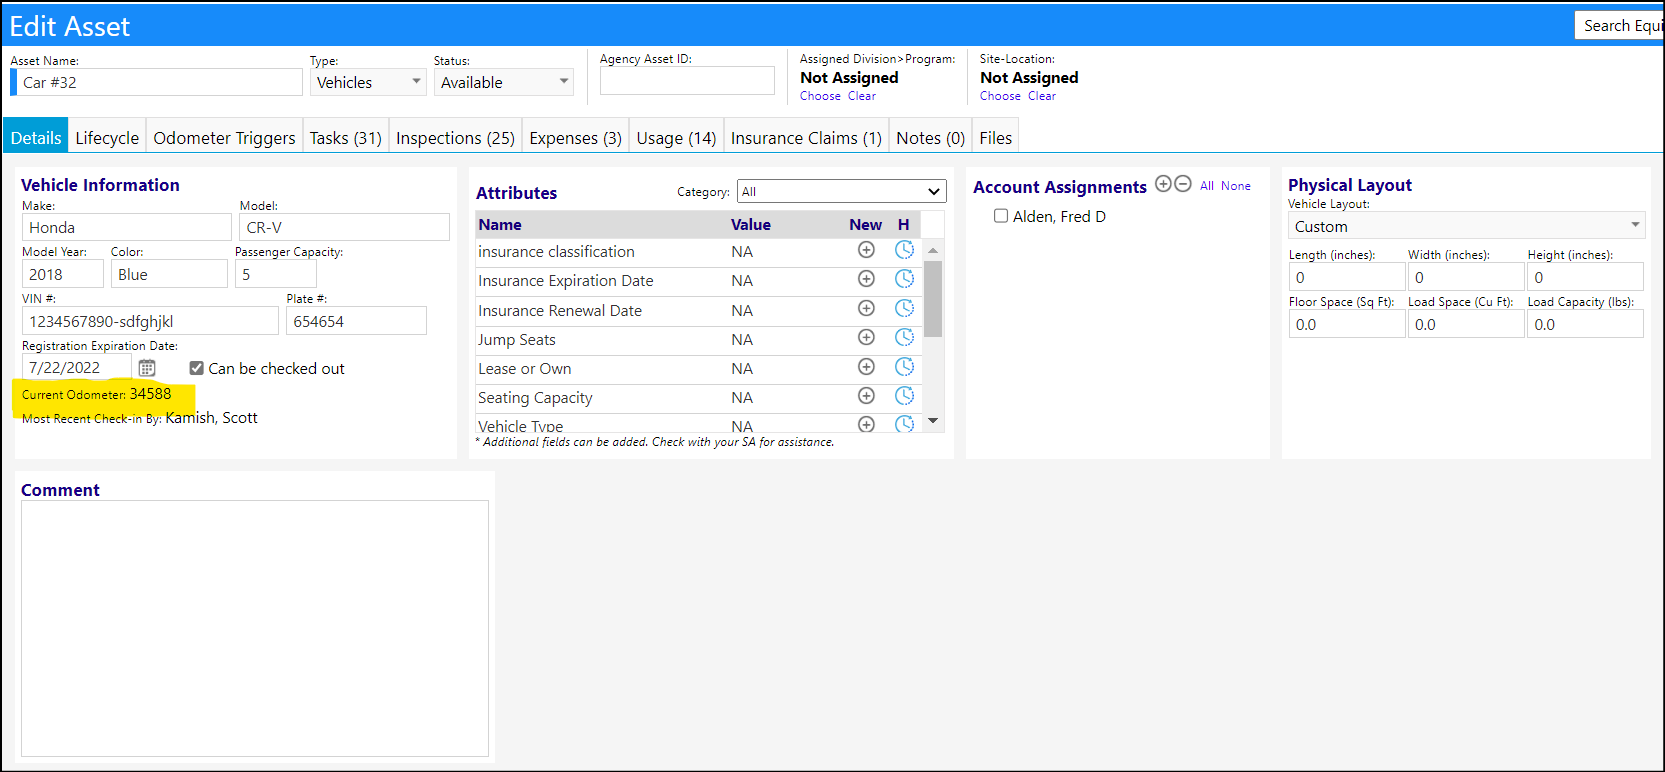The width and height of the screenshot is (1665, 772).
Task: View the Inspections (25) tab
Action: [455, 138]
